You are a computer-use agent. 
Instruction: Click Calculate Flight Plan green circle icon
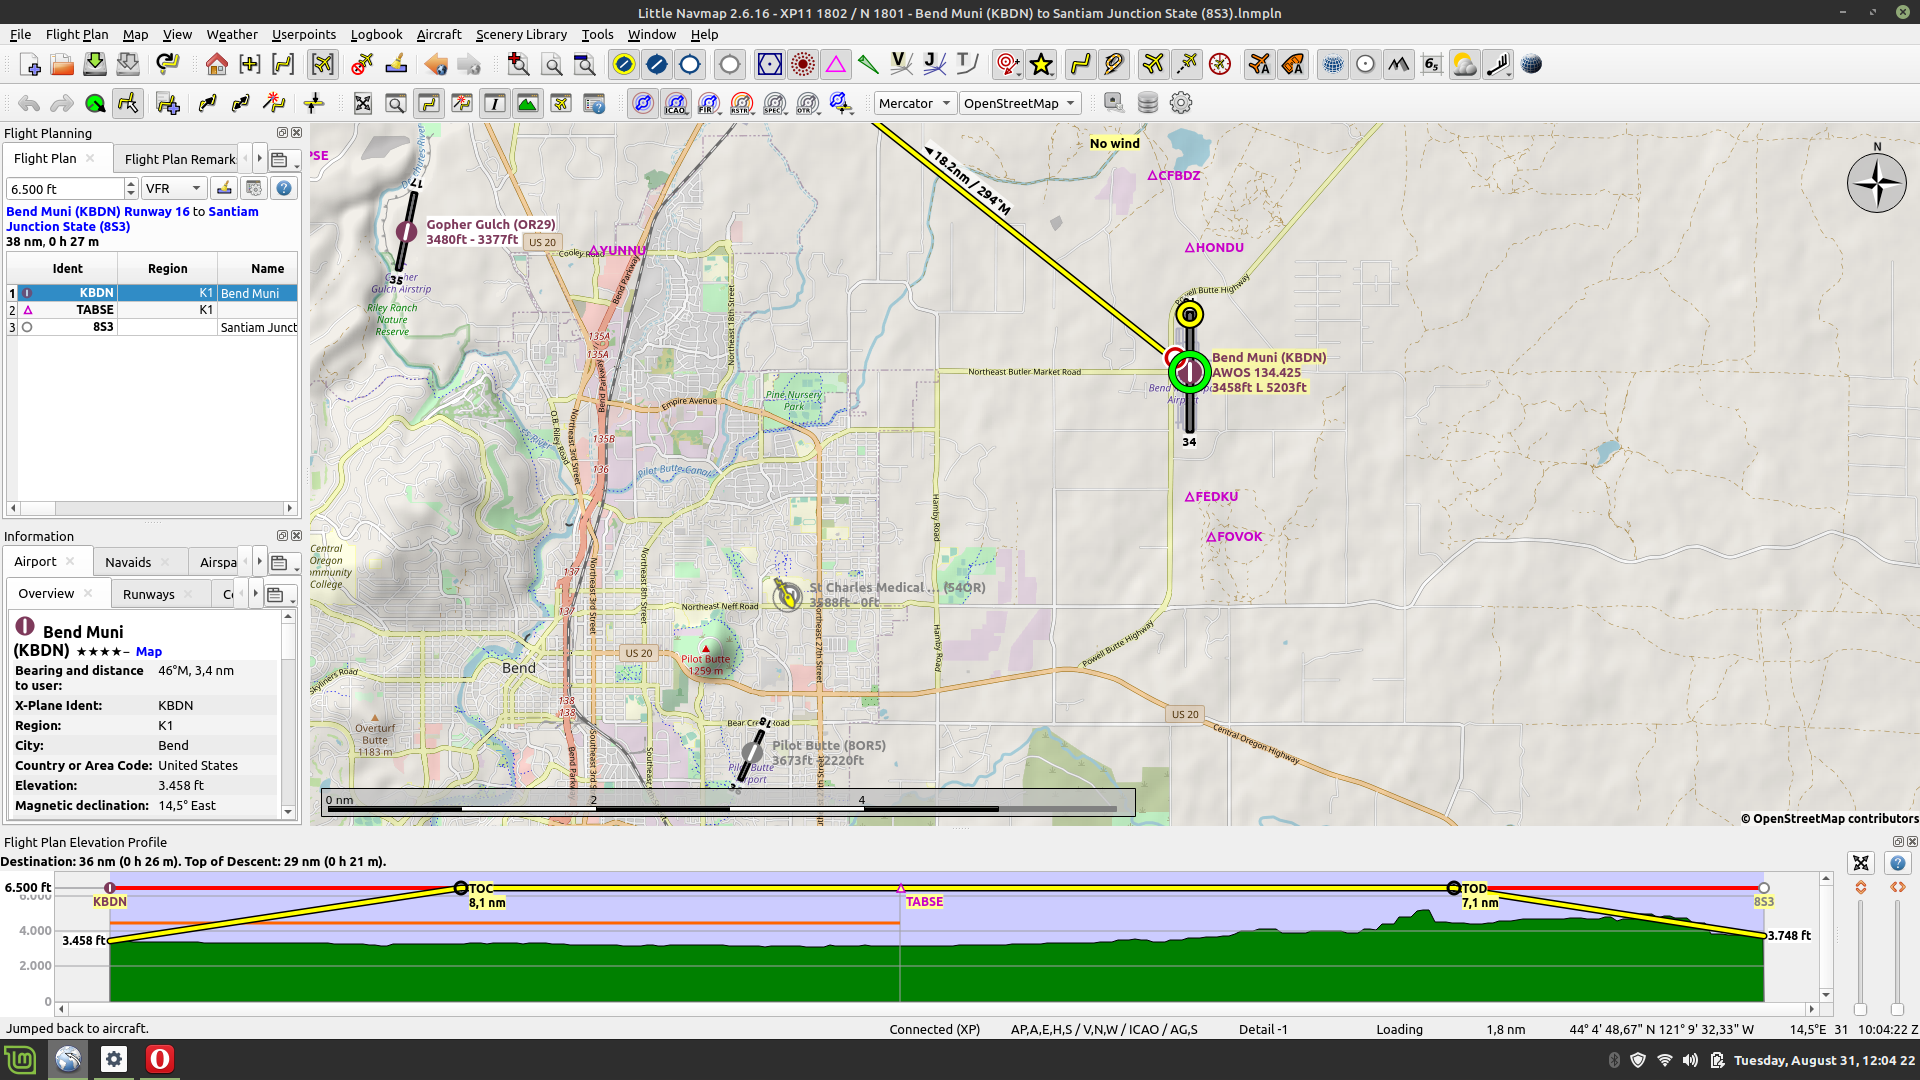click(95, 103)
